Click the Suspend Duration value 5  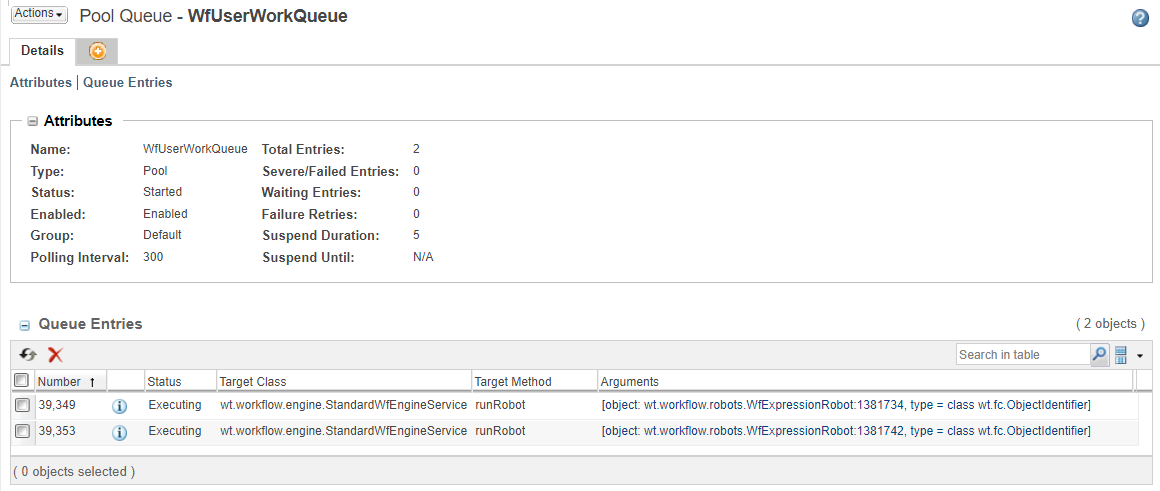[x=417, y=236]
